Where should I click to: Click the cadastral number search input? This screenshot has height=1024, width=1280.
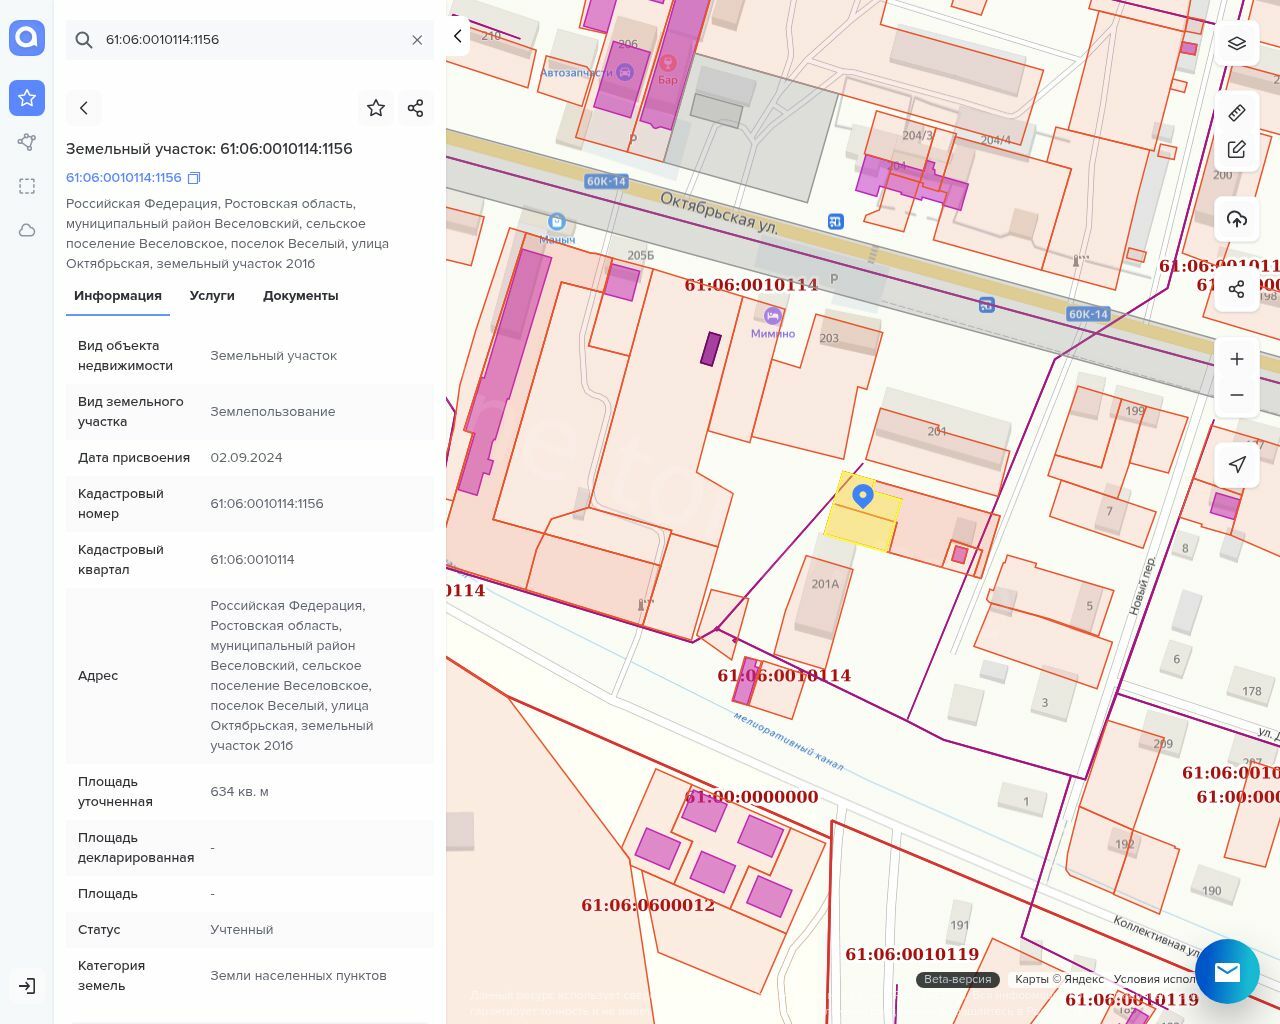250,40
